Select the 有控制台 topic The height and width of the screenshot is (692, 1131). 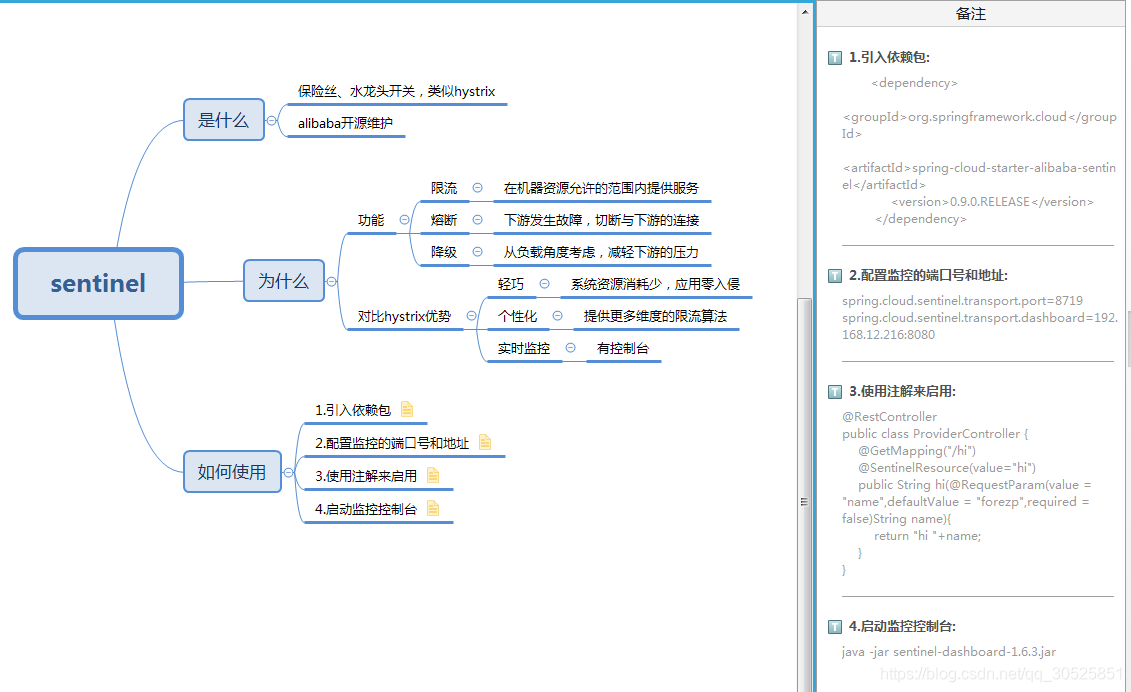(x=622, y=349)
